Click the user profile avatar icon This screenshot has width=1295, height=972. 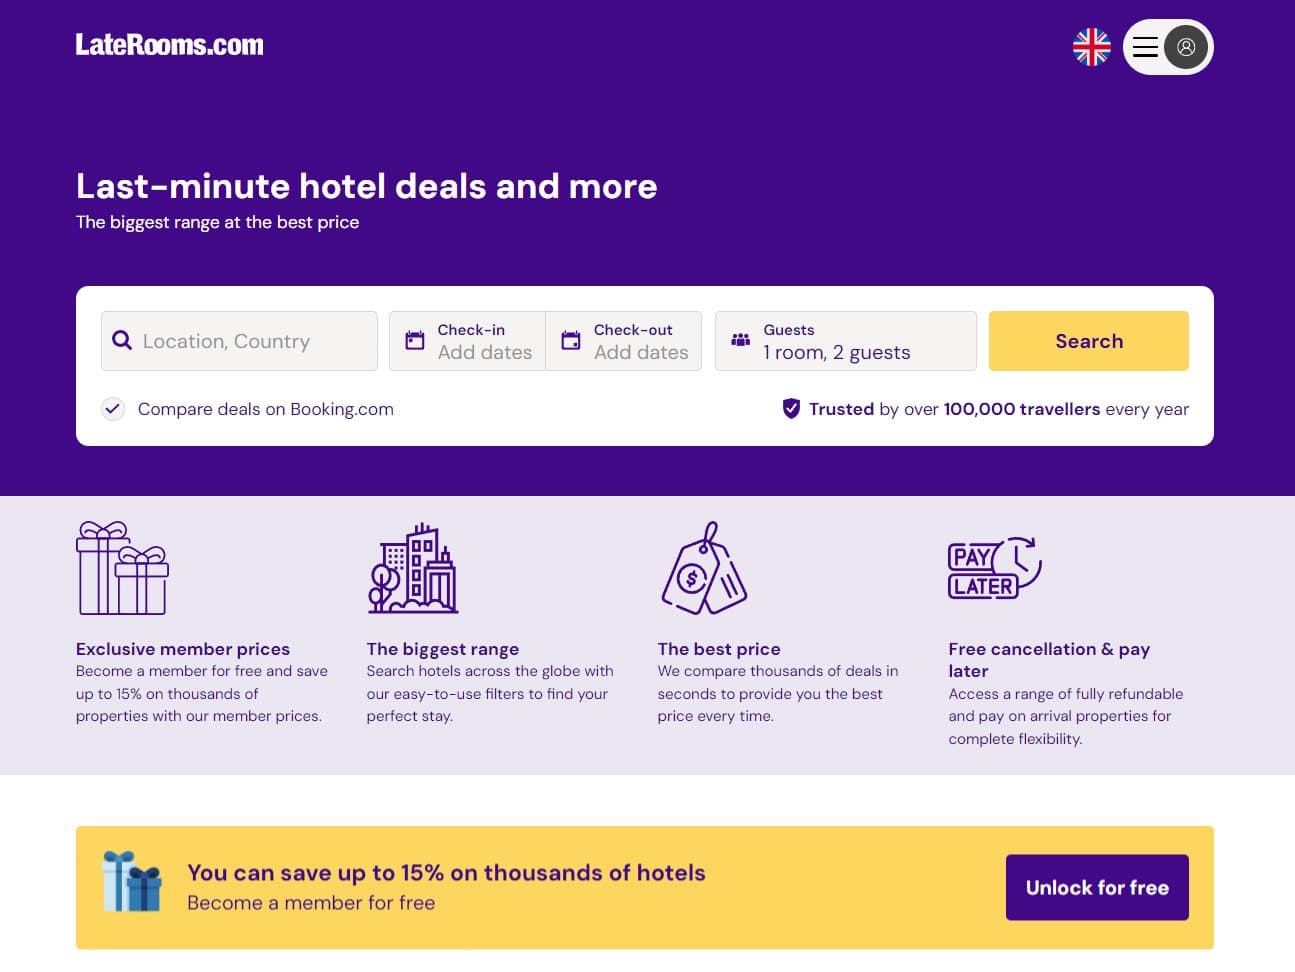1186,47
